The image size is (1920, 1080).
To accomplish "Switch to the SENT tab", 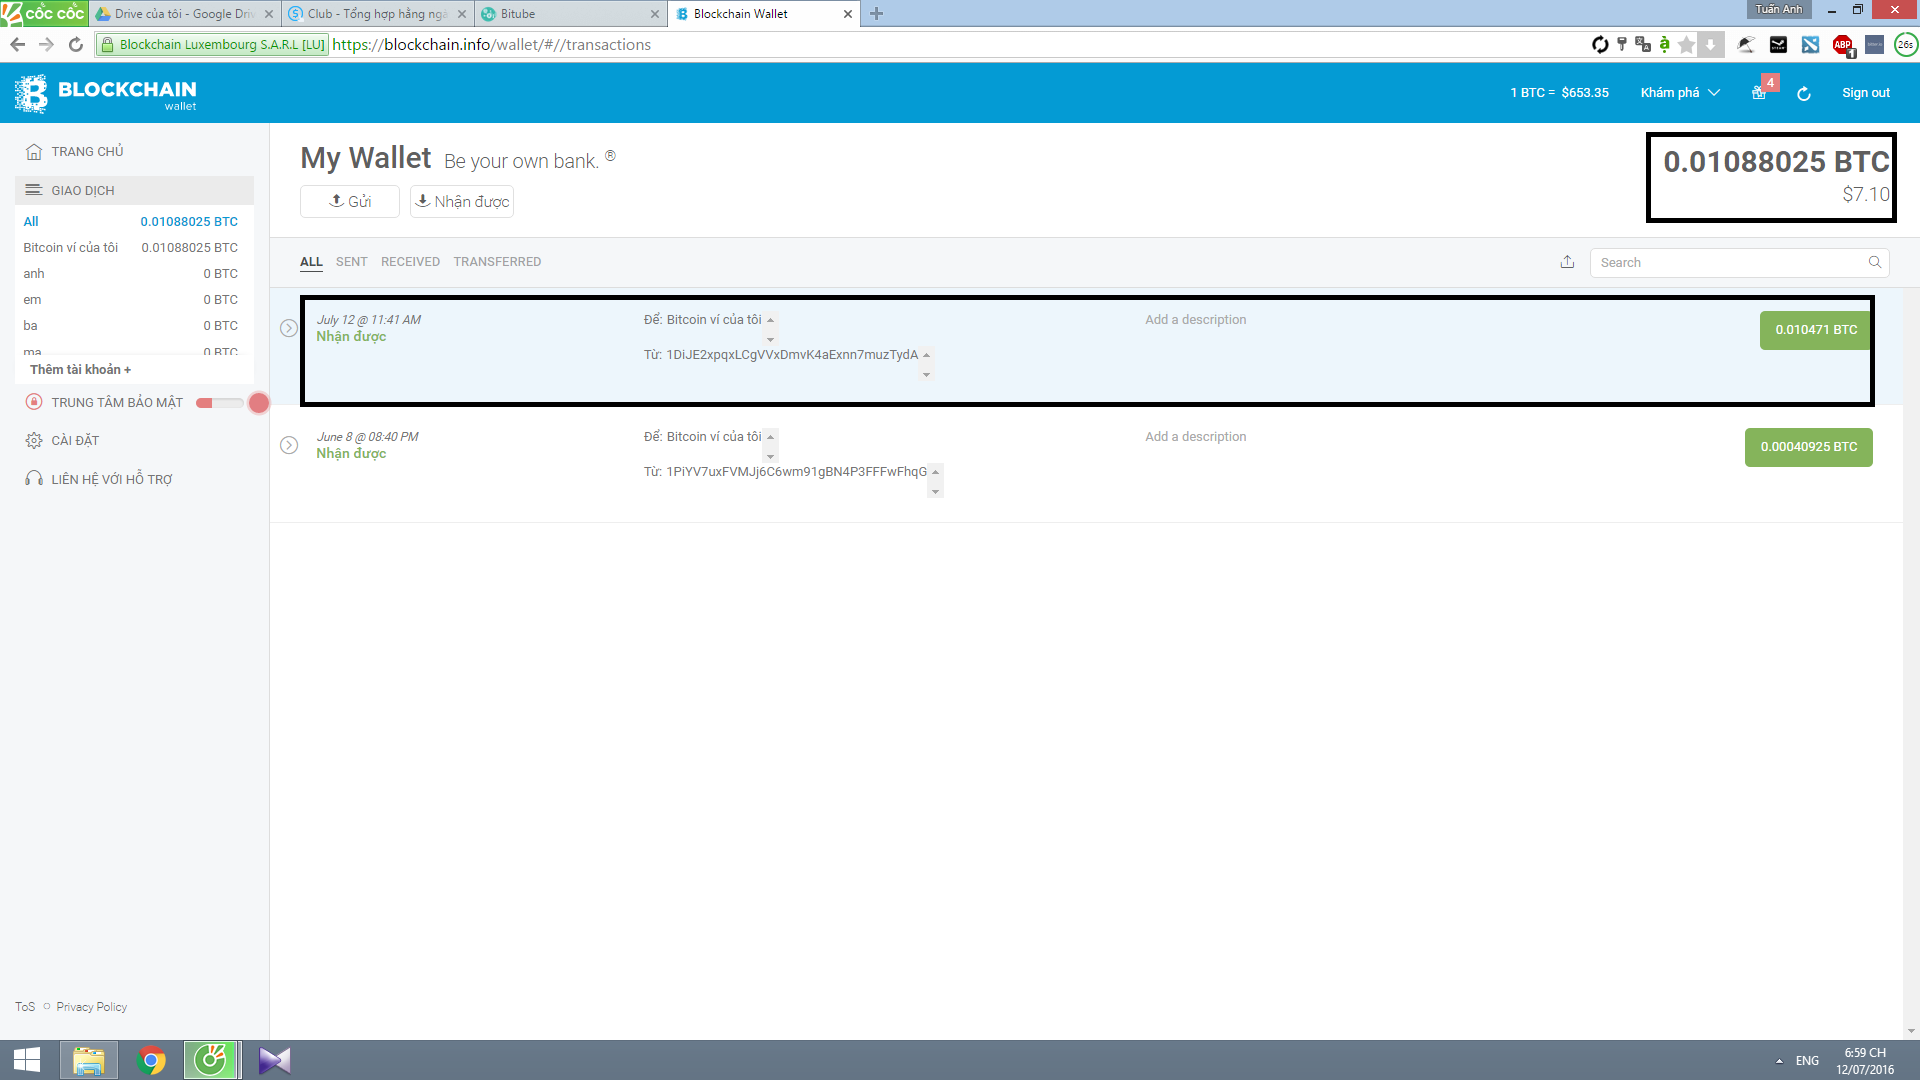I will pos(351,262).
